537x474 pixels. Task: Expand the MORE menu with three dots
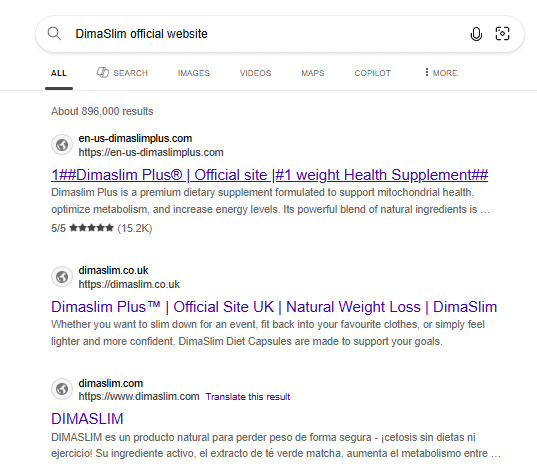point(441,73)
